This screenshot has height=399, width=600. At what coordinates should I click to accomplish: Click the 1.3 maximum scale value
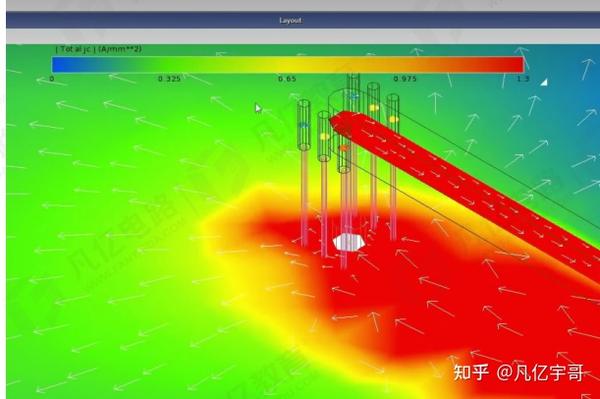(x=523, y=79)
